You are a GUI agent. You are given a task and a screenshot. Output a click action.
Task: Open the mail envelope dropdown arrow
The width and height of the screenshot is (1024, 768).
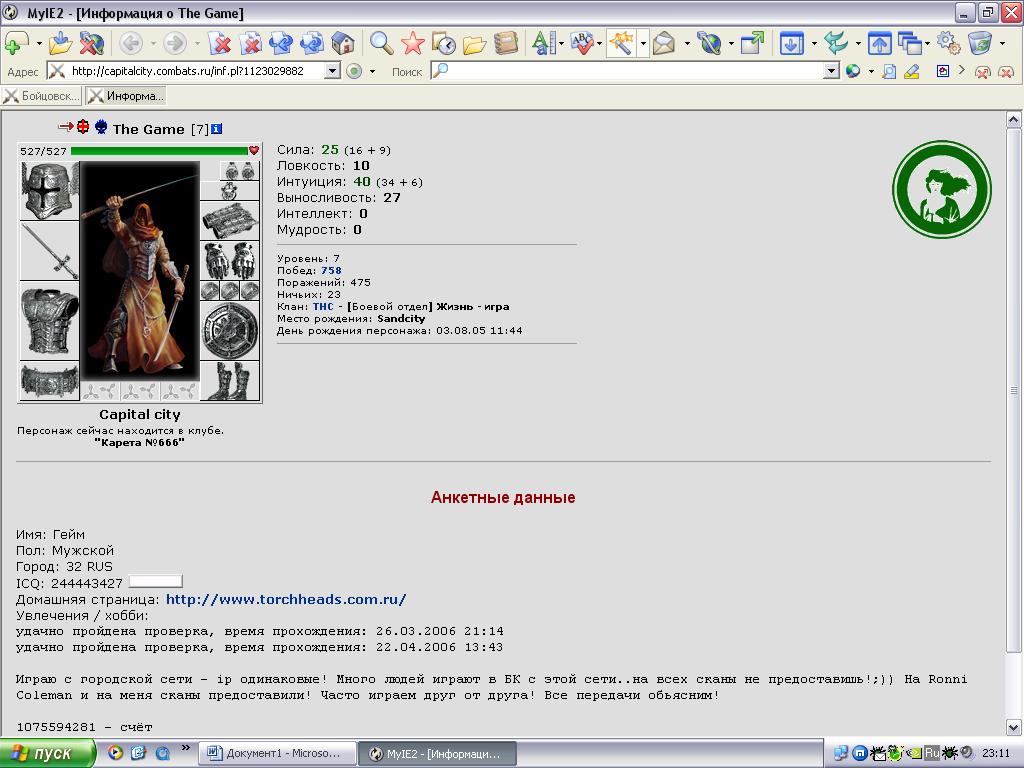pyautogui.click(x=686, y=44)
